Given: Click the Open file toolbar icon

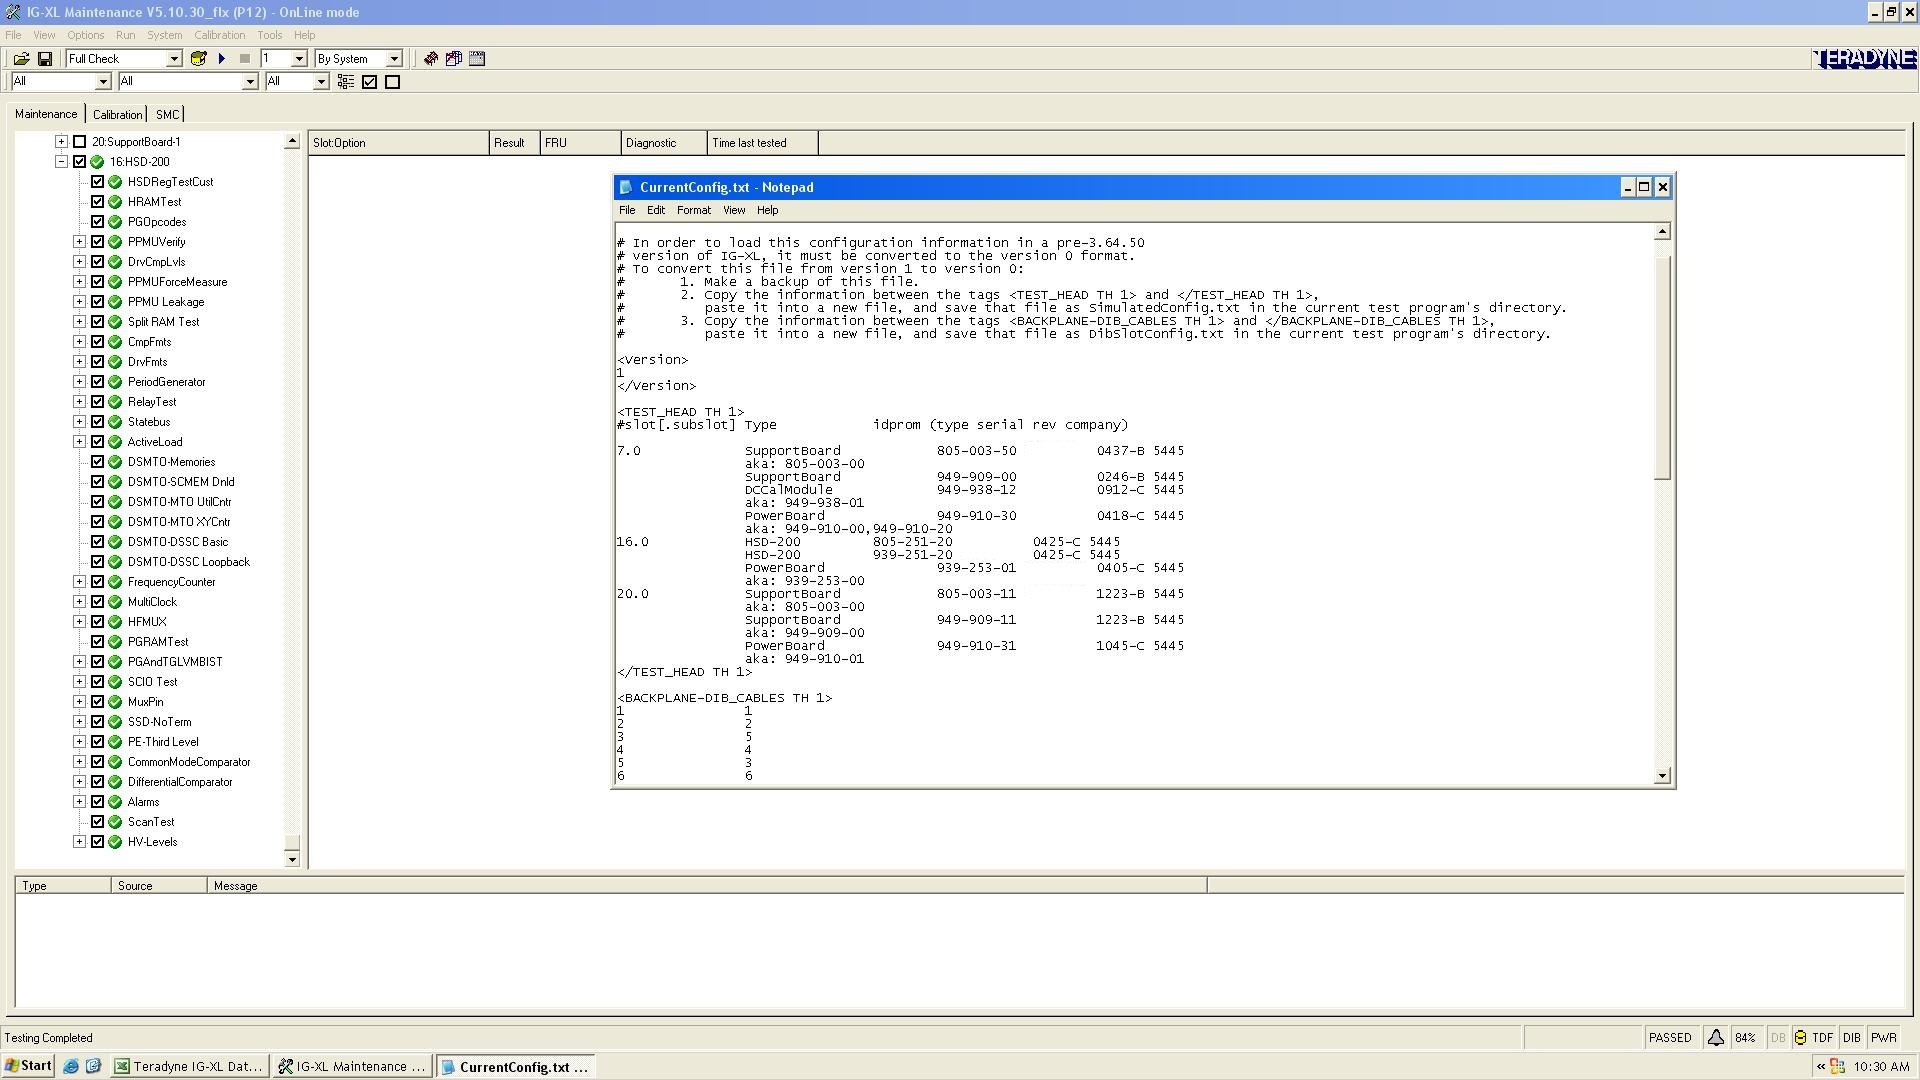Looking at the screenshot, I should point(21,59).
